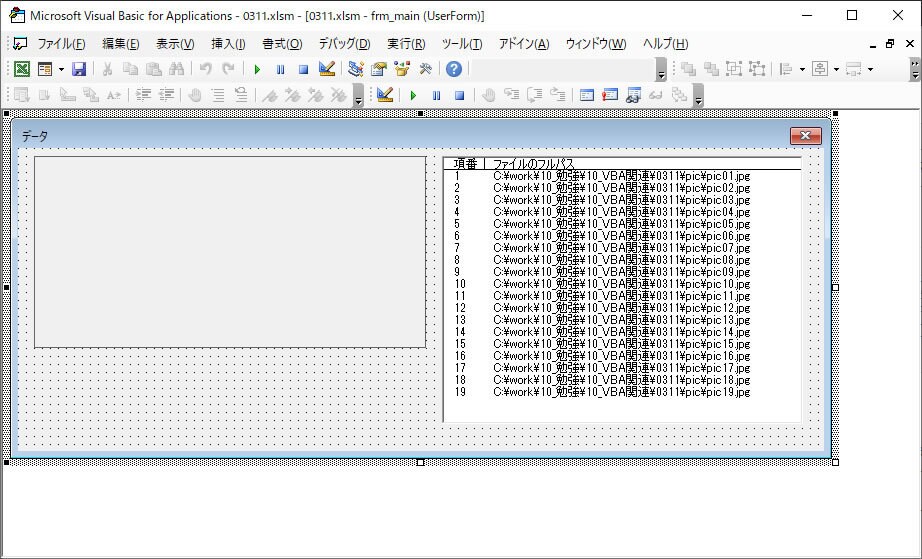The width and height of the screenshot is (922, 559).
Task: Open the Project Explorer icon
Action: click(356, 69)
